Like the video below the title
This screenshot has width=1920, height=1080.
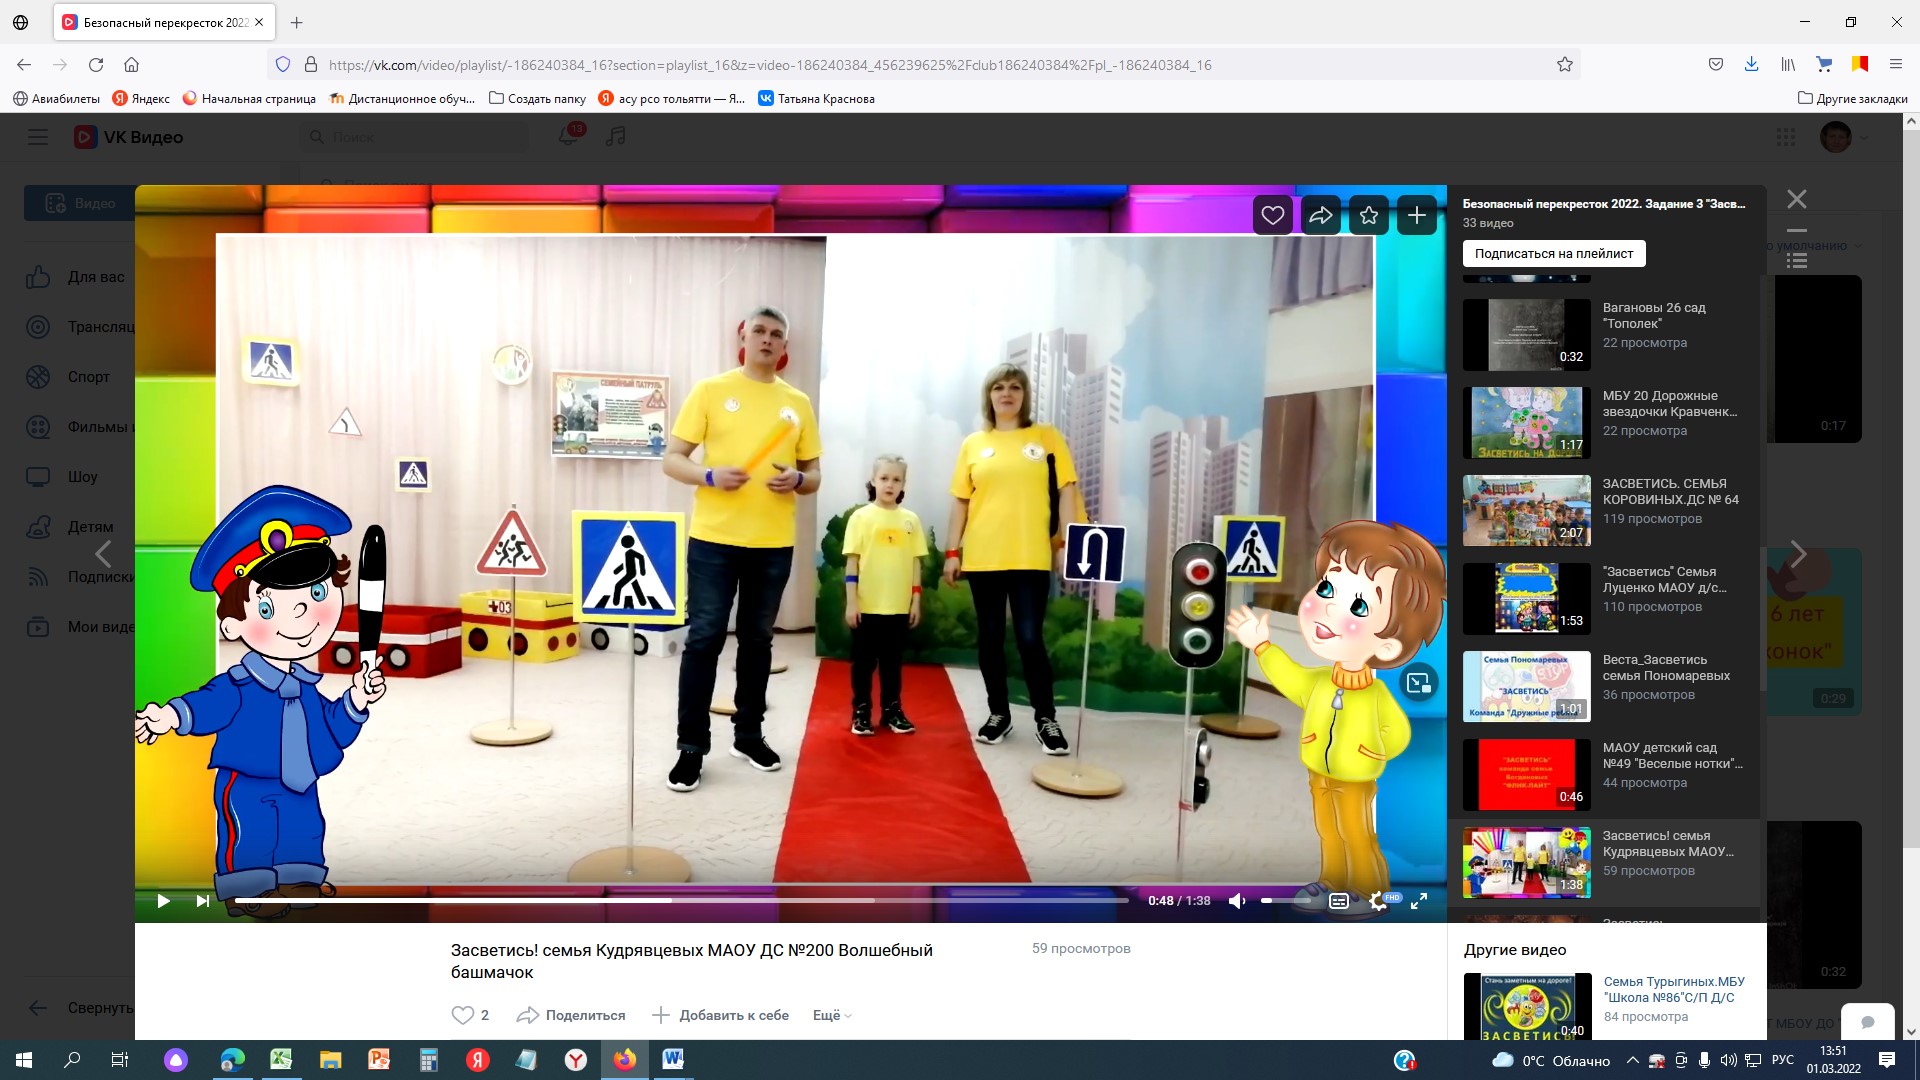pos(470,1015)
